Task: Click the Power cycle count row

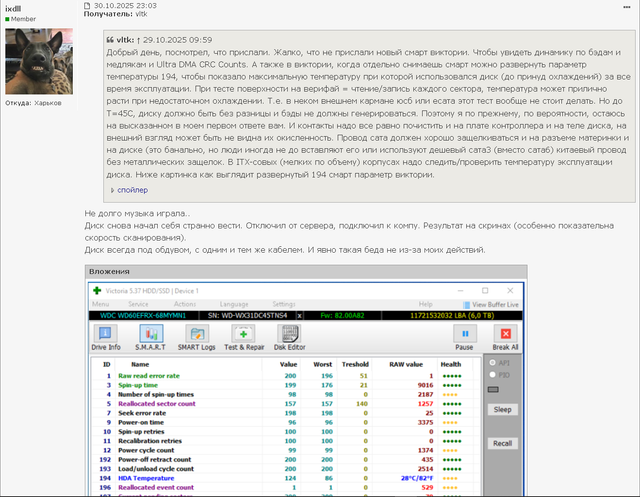Action: [x=286, y=450]
